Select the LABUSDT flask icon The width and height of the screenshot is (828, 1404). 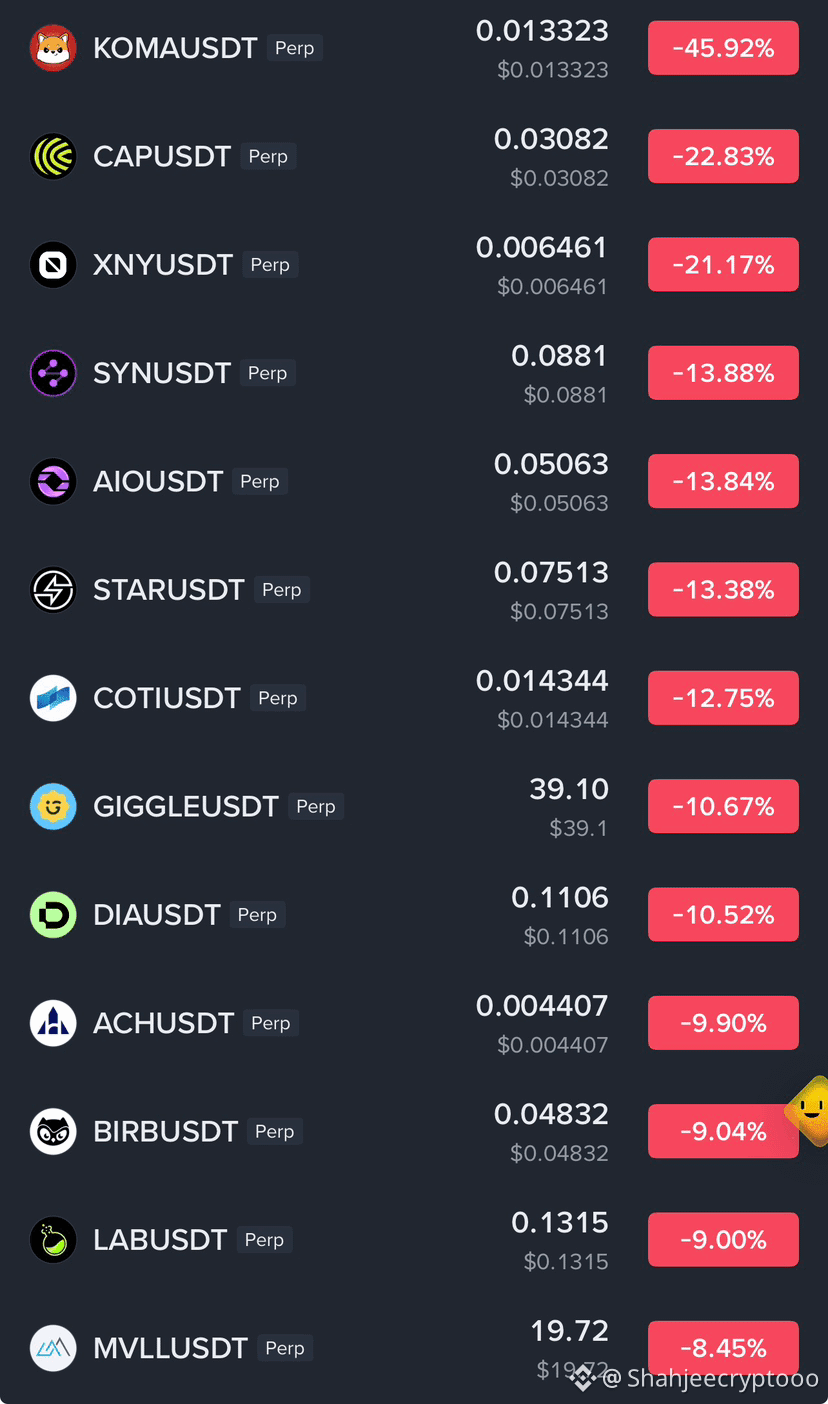pyautogui.click(x=53, y=1240)
